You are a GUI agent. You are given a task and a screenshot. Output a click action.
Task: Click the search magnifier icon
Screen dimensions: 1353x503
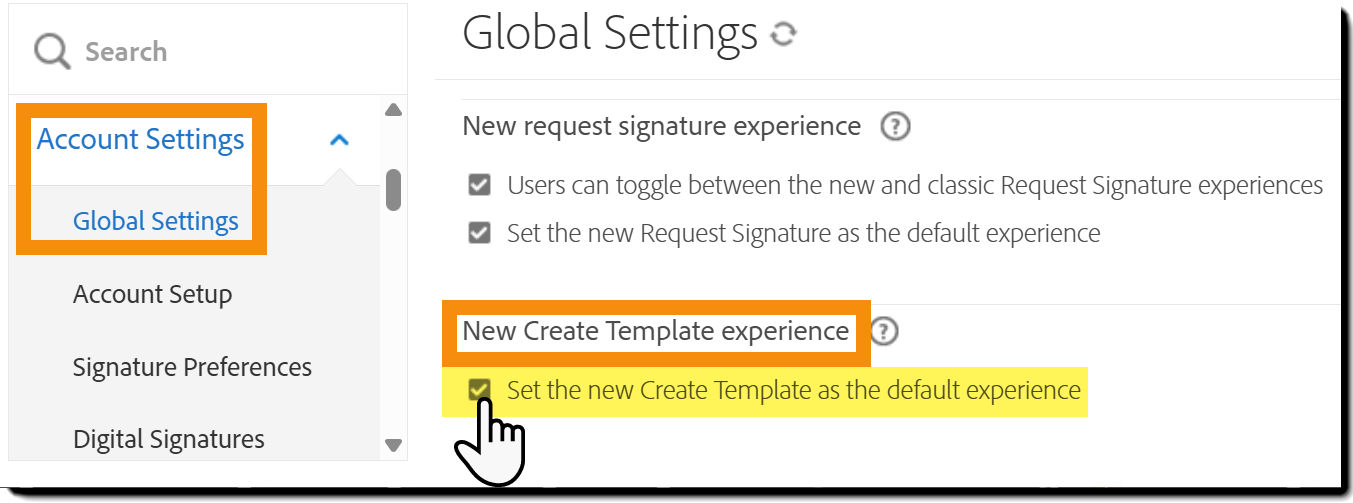tap(52, 51)
